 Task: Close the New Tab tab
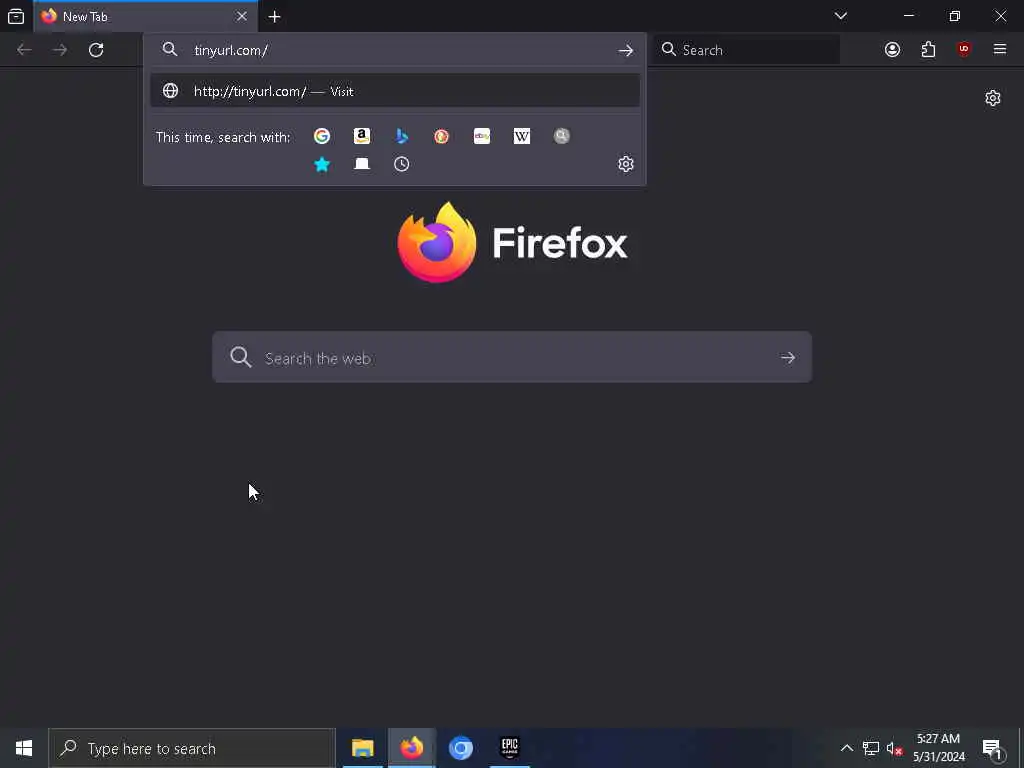click(242, 16)
